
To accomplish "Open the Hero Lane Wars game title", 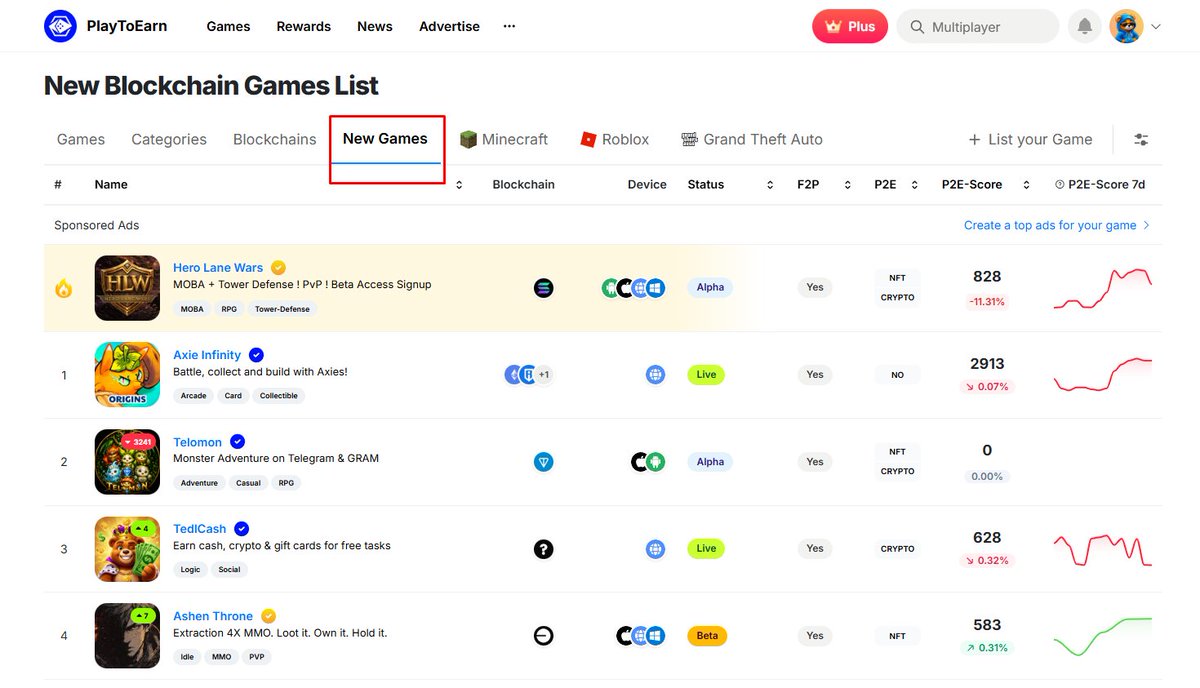I will click(x=218, y=268).
